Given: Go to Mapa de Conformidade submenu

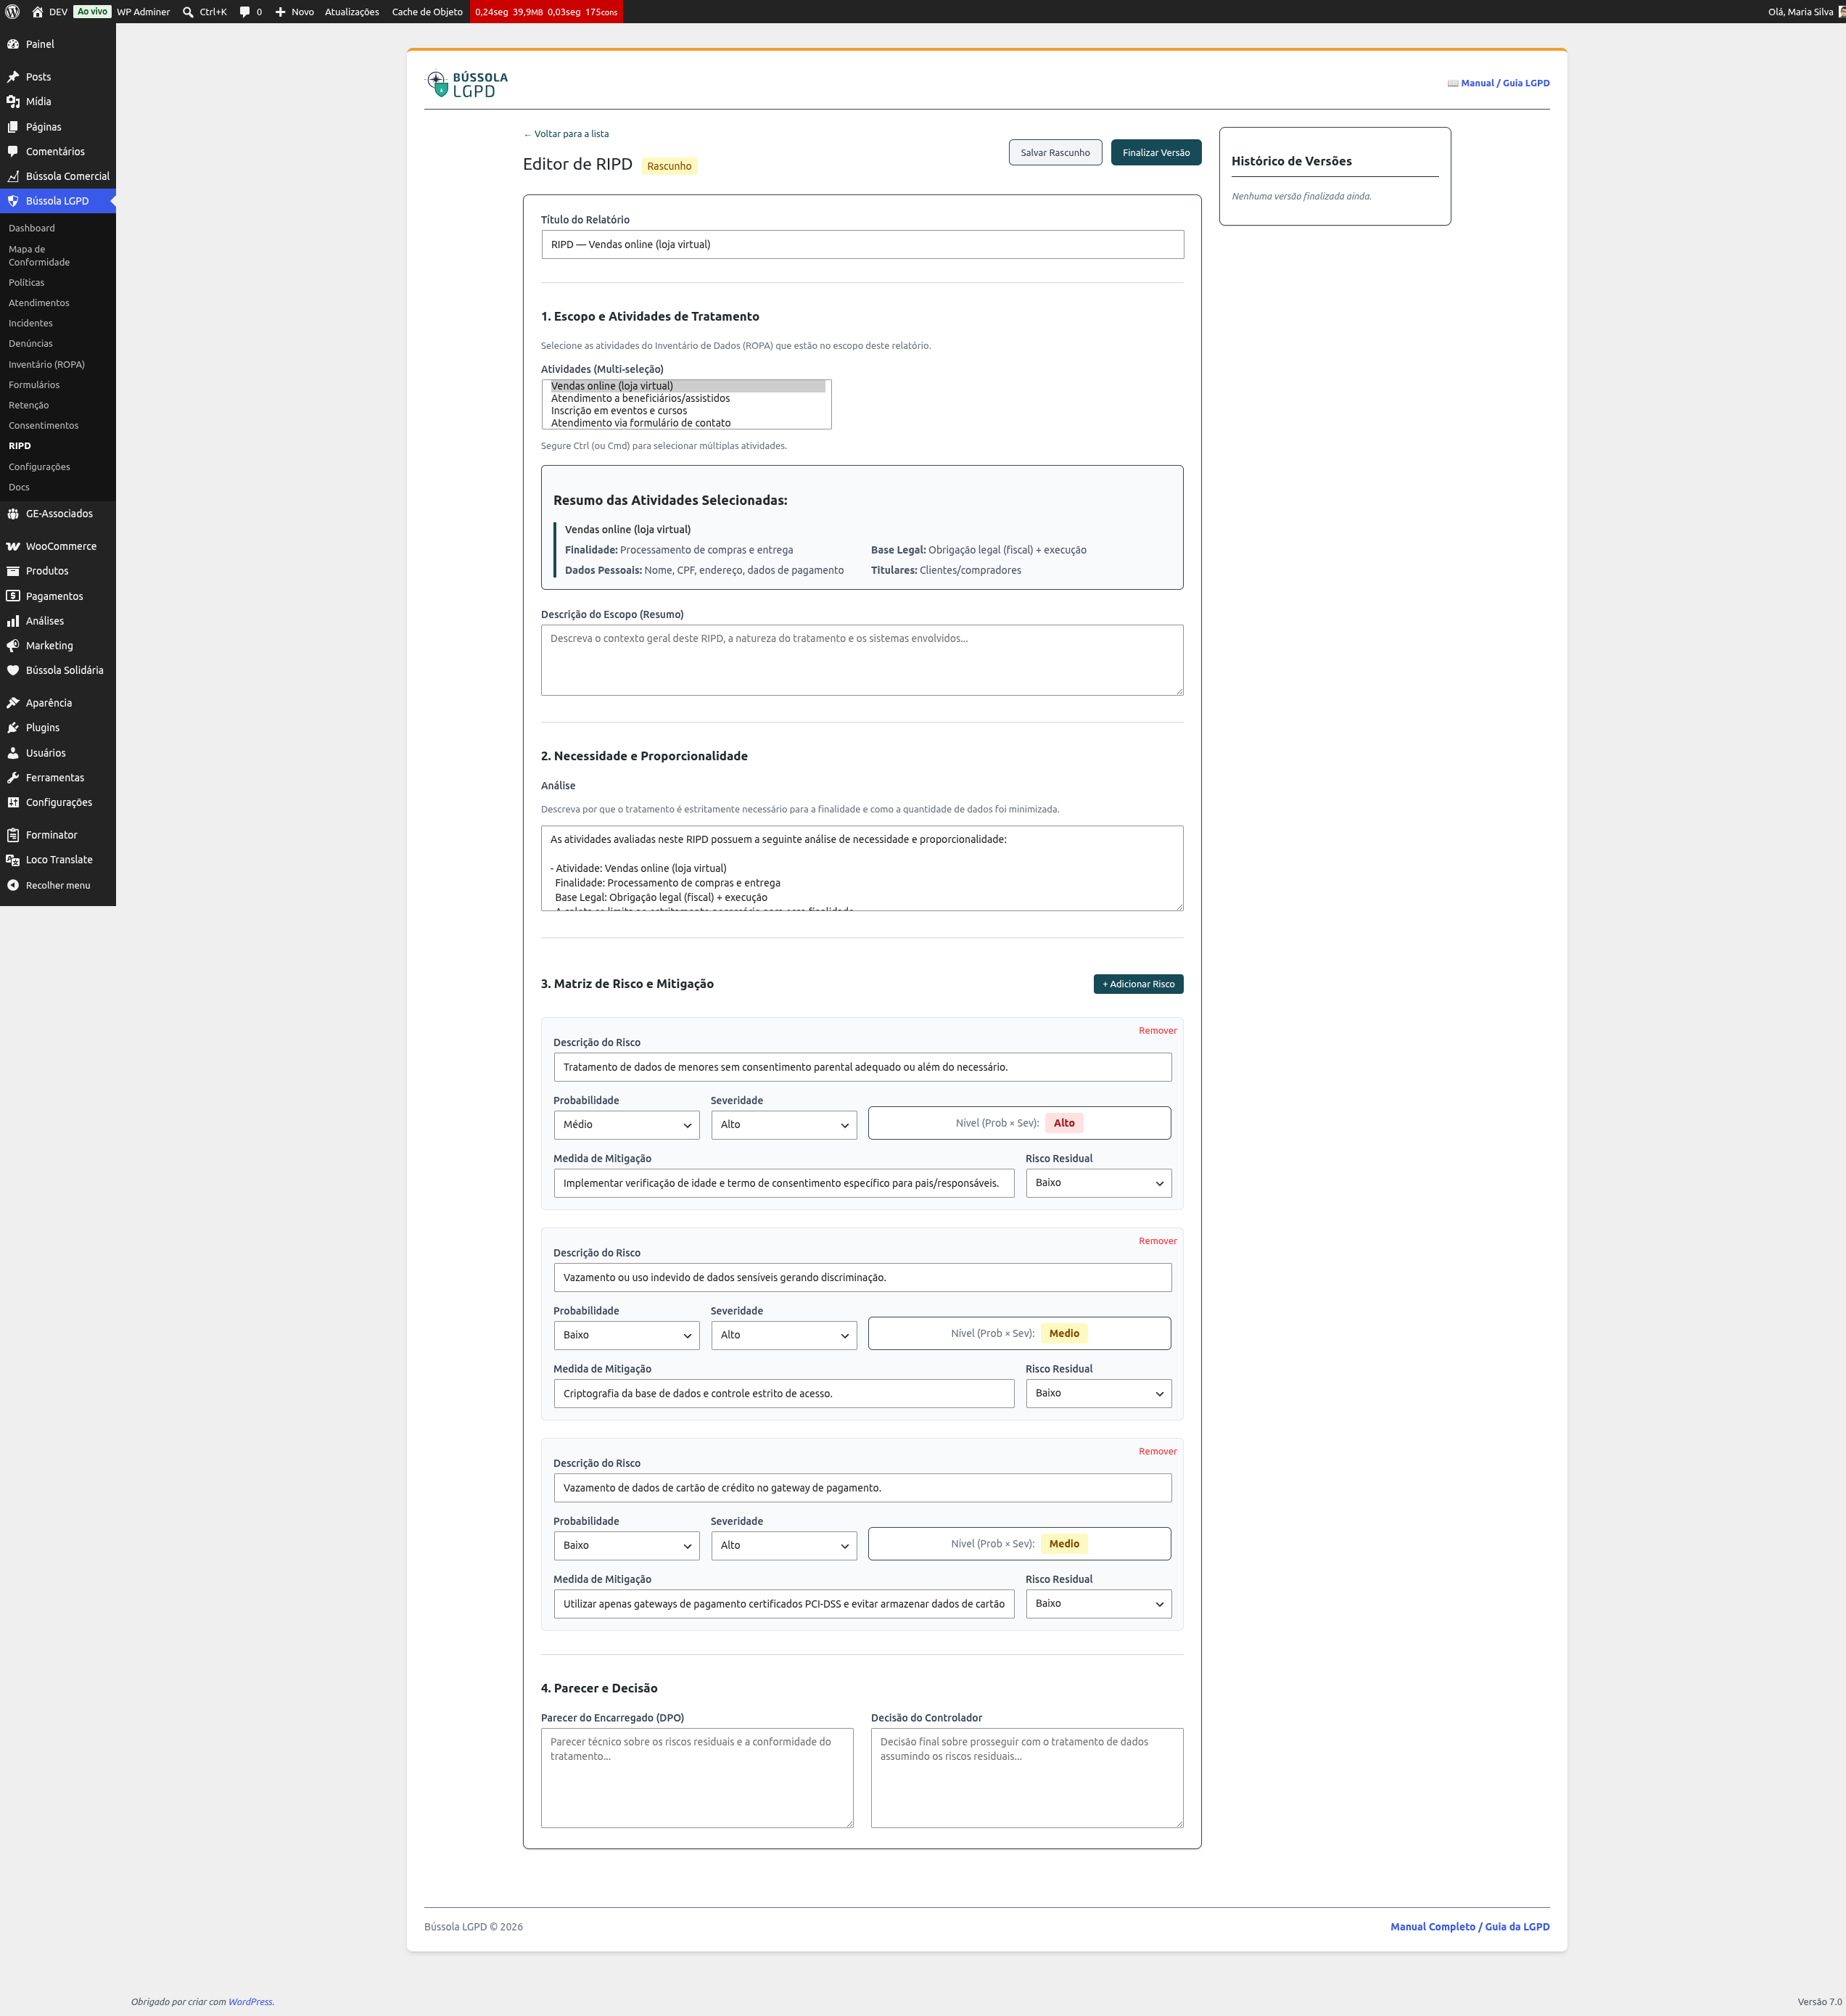Looking at the screenshot, I should (x=39, y=256).
